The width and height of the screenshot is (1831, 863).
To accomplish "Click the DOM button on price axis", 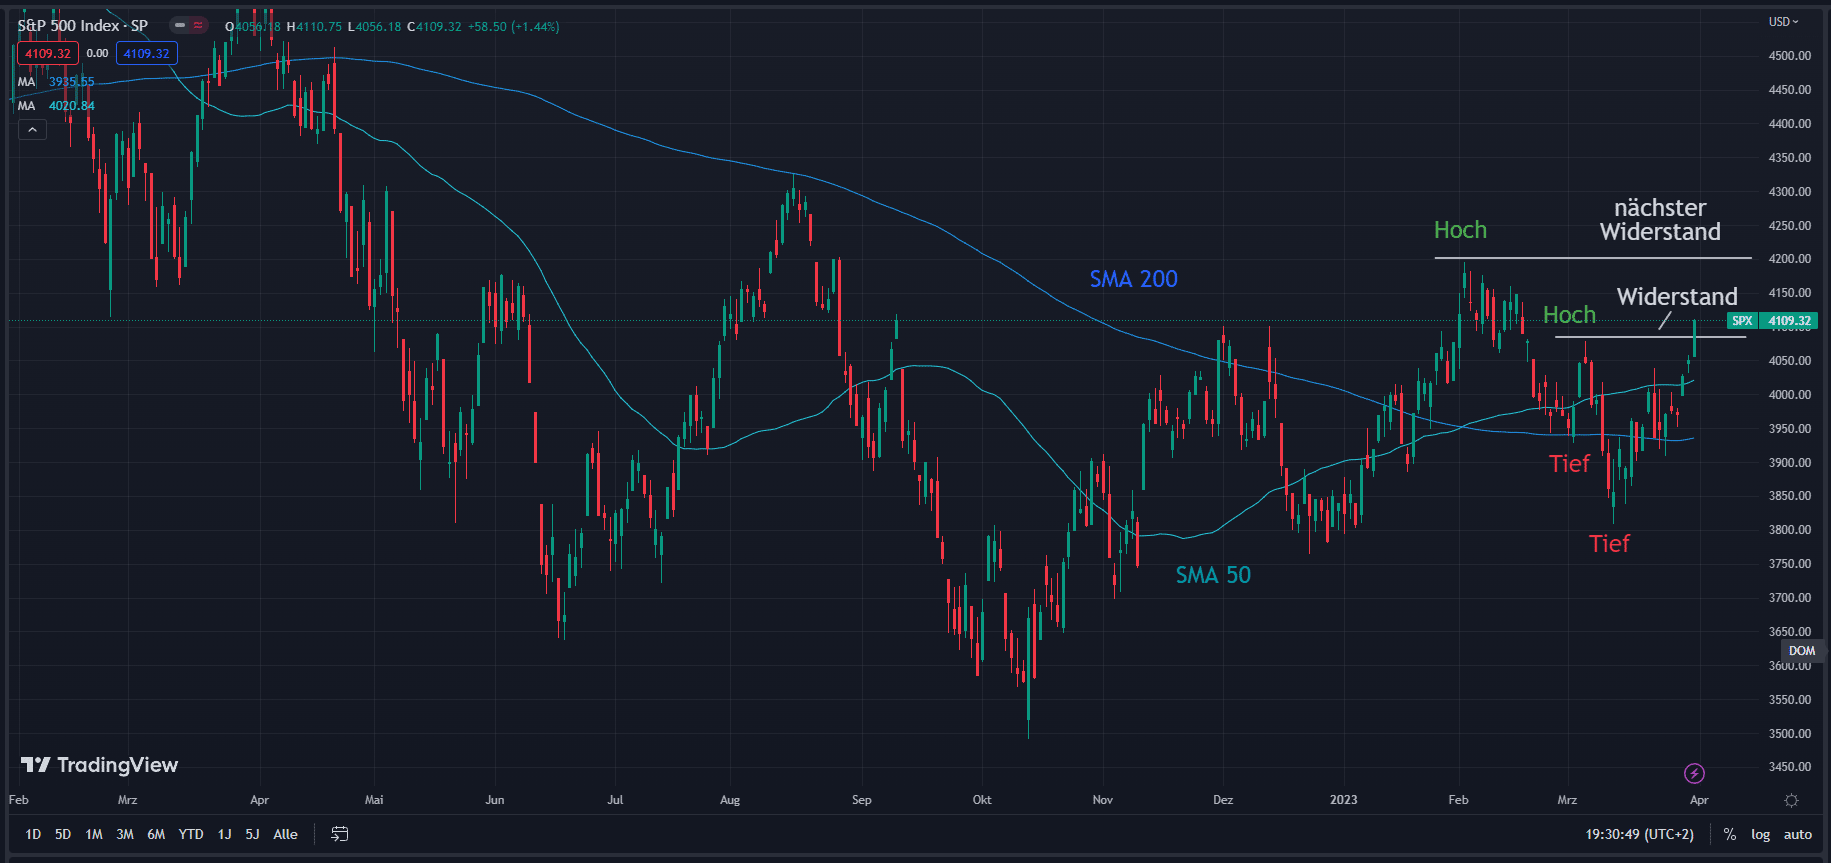I will 1802,651.
